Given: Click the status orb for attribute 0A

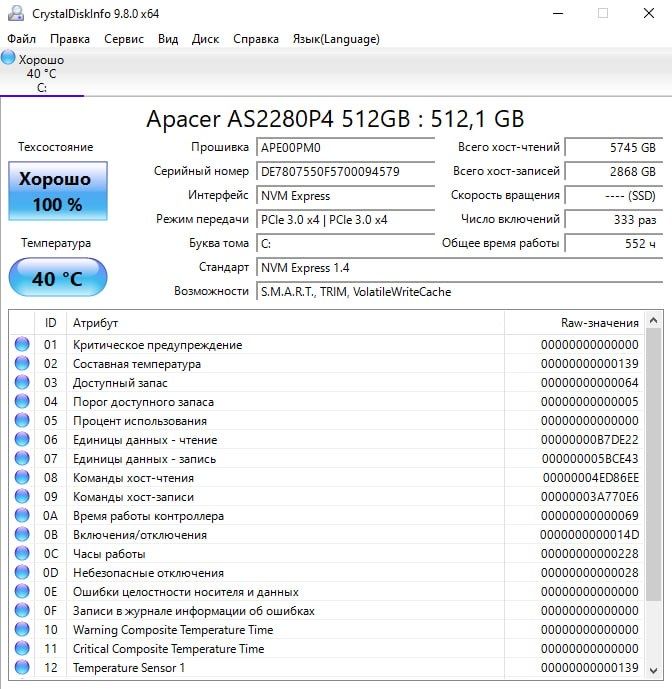Looking at the screenshot, I should tap(22, 515).
